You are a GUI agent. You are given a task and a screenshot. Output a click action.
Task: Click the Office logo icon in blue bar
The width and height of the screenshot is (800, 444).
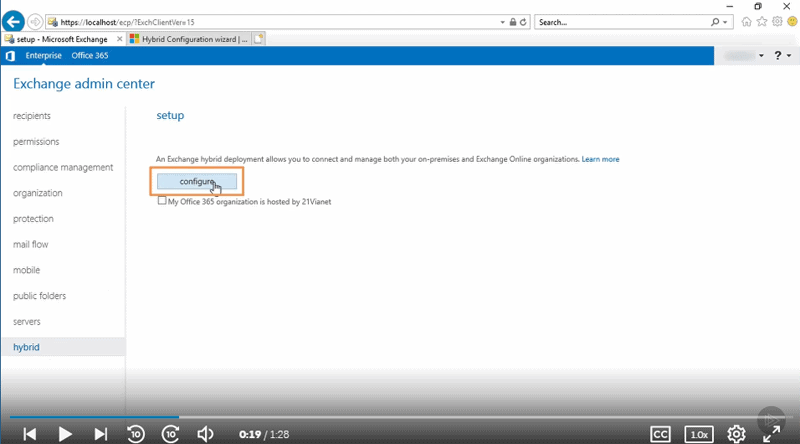pyautogui.click(x=10, y=56)
